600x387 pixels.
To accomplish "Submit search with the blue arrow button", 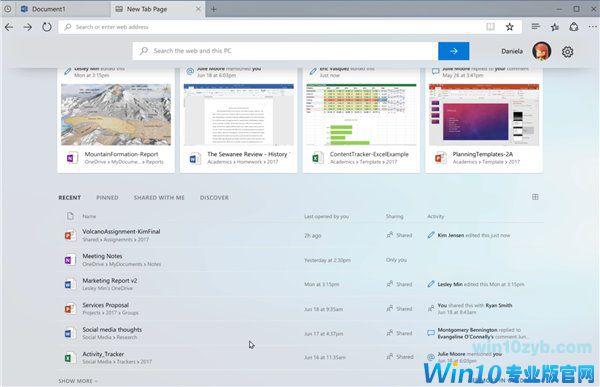I will tap(453, 51).
